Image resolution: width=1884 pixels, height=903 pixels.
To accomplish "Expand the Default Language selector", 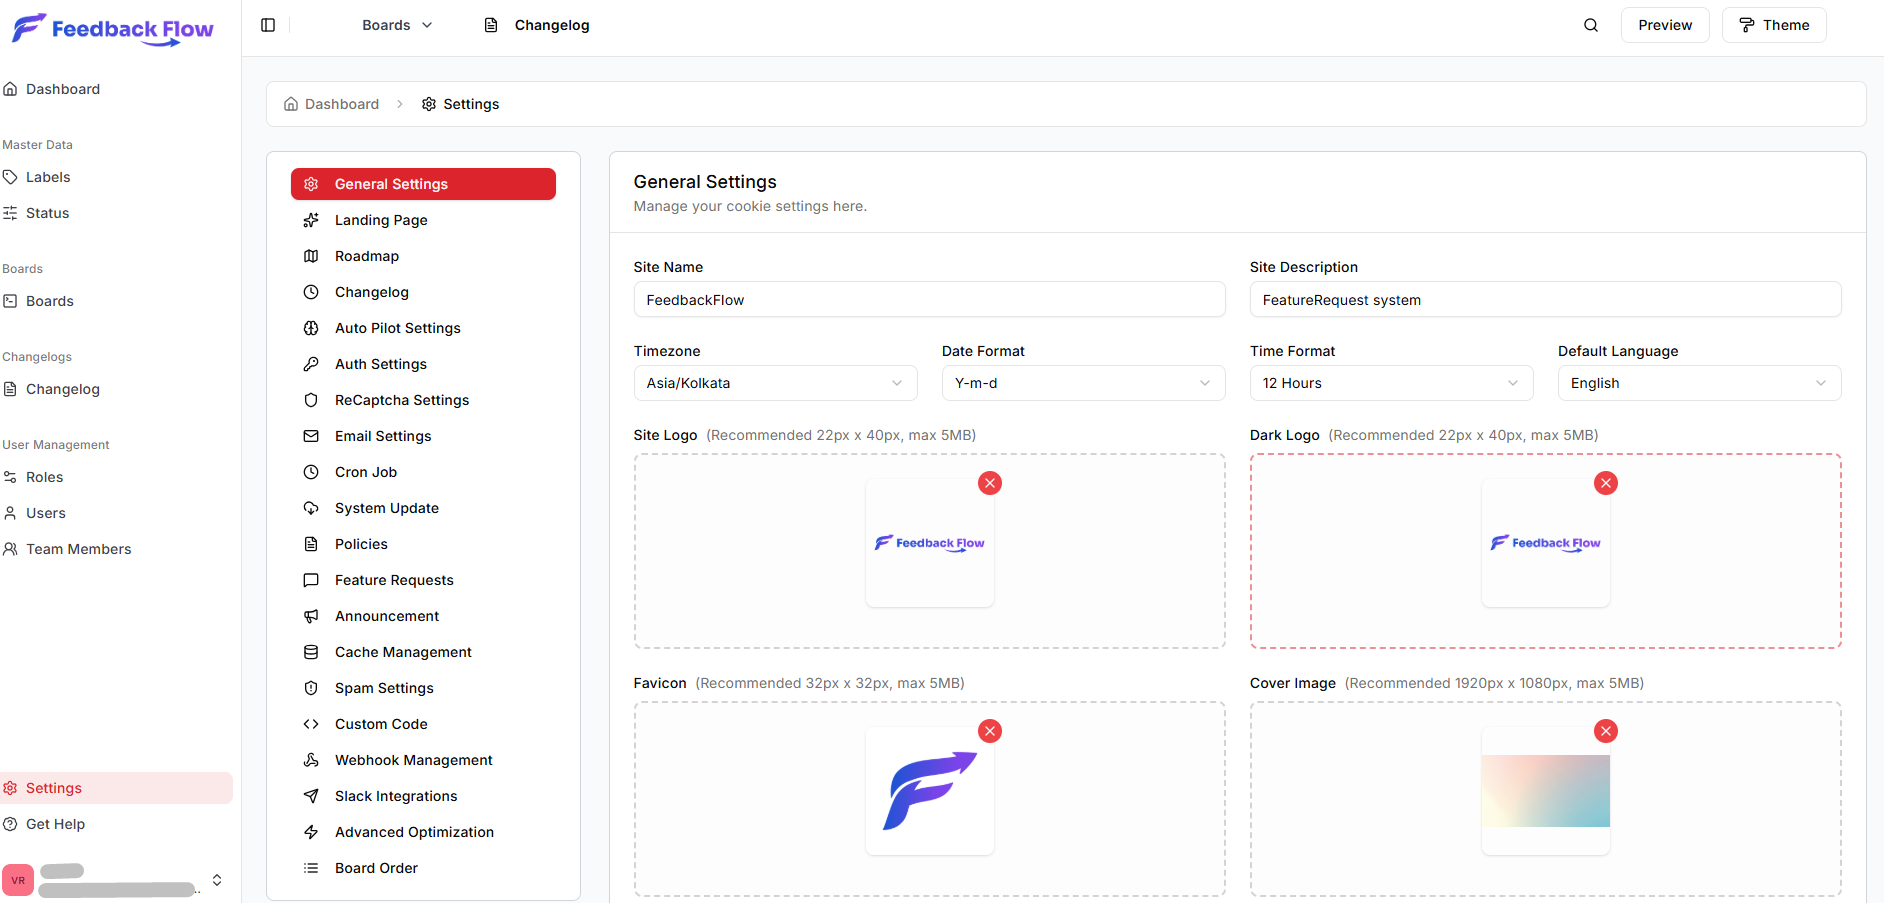I will 1698,383.
